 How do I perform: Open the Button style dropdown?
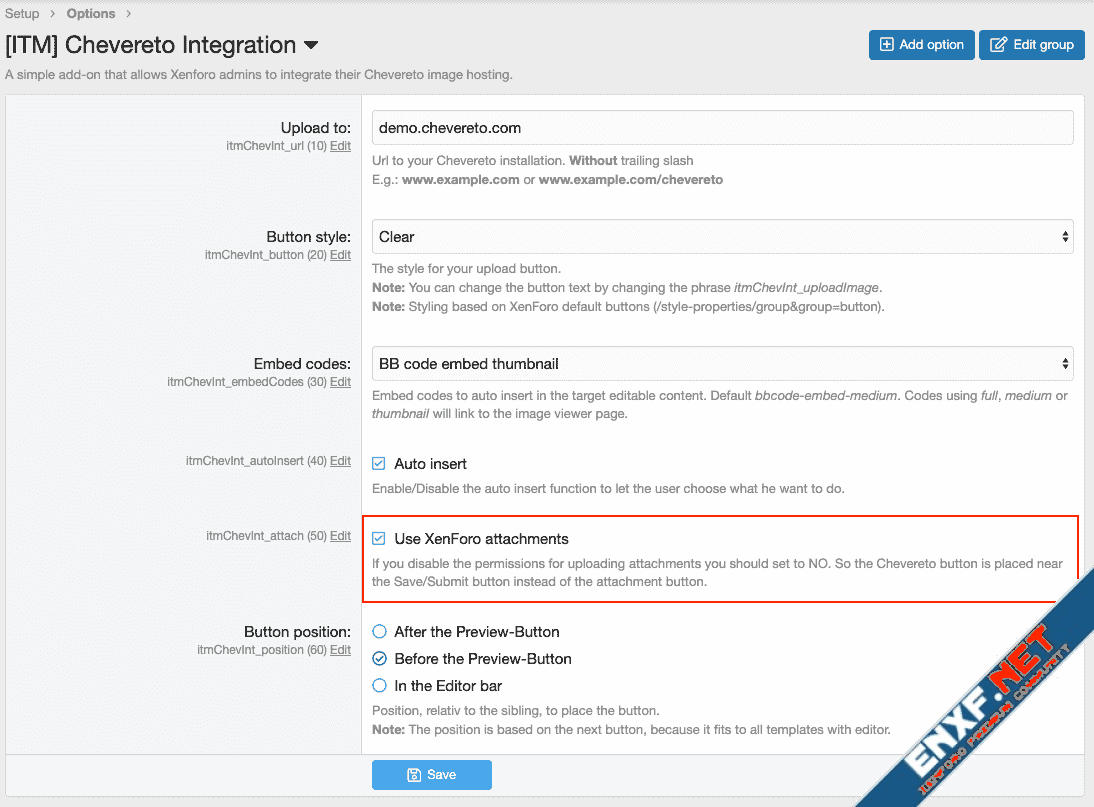pos(722,237)
